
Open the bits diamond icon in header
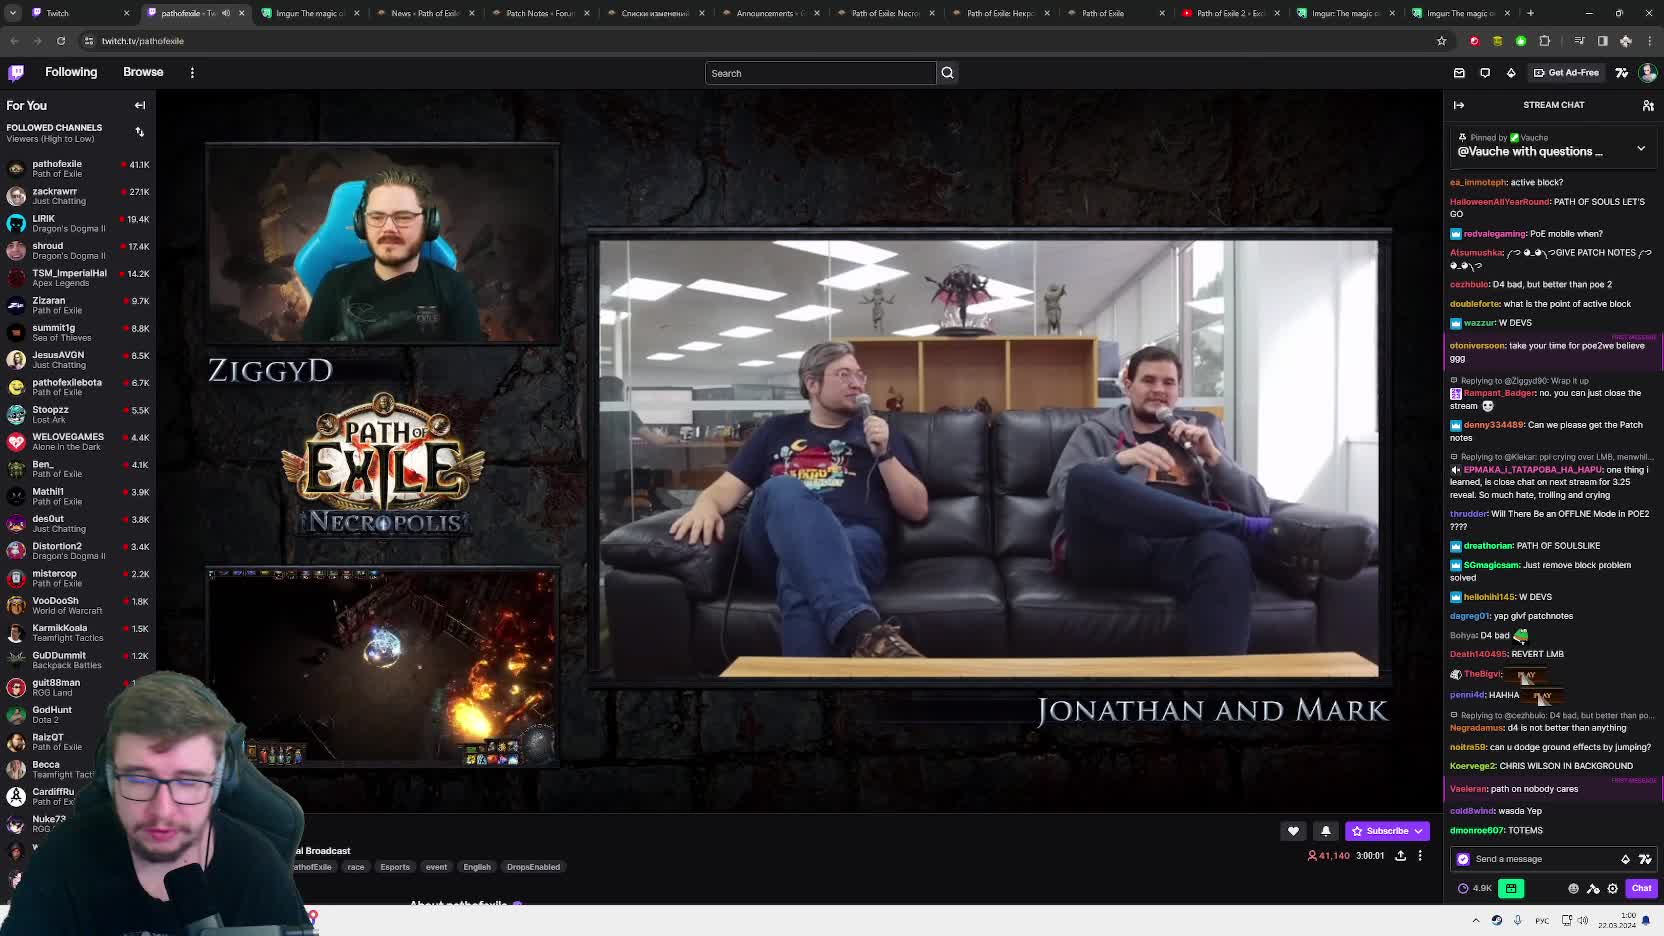(x=1511, y=73)
